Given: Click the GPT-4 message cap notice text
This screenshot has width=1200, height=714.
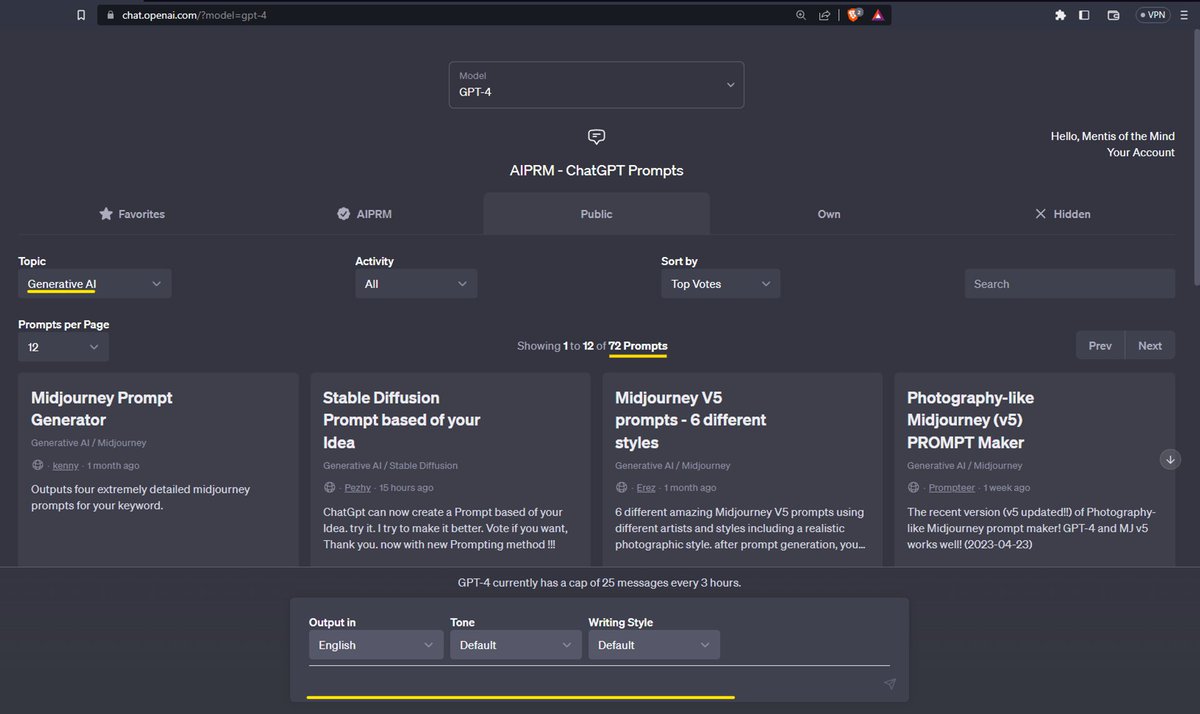Looking at the screenshot, I should pos(600,582).
